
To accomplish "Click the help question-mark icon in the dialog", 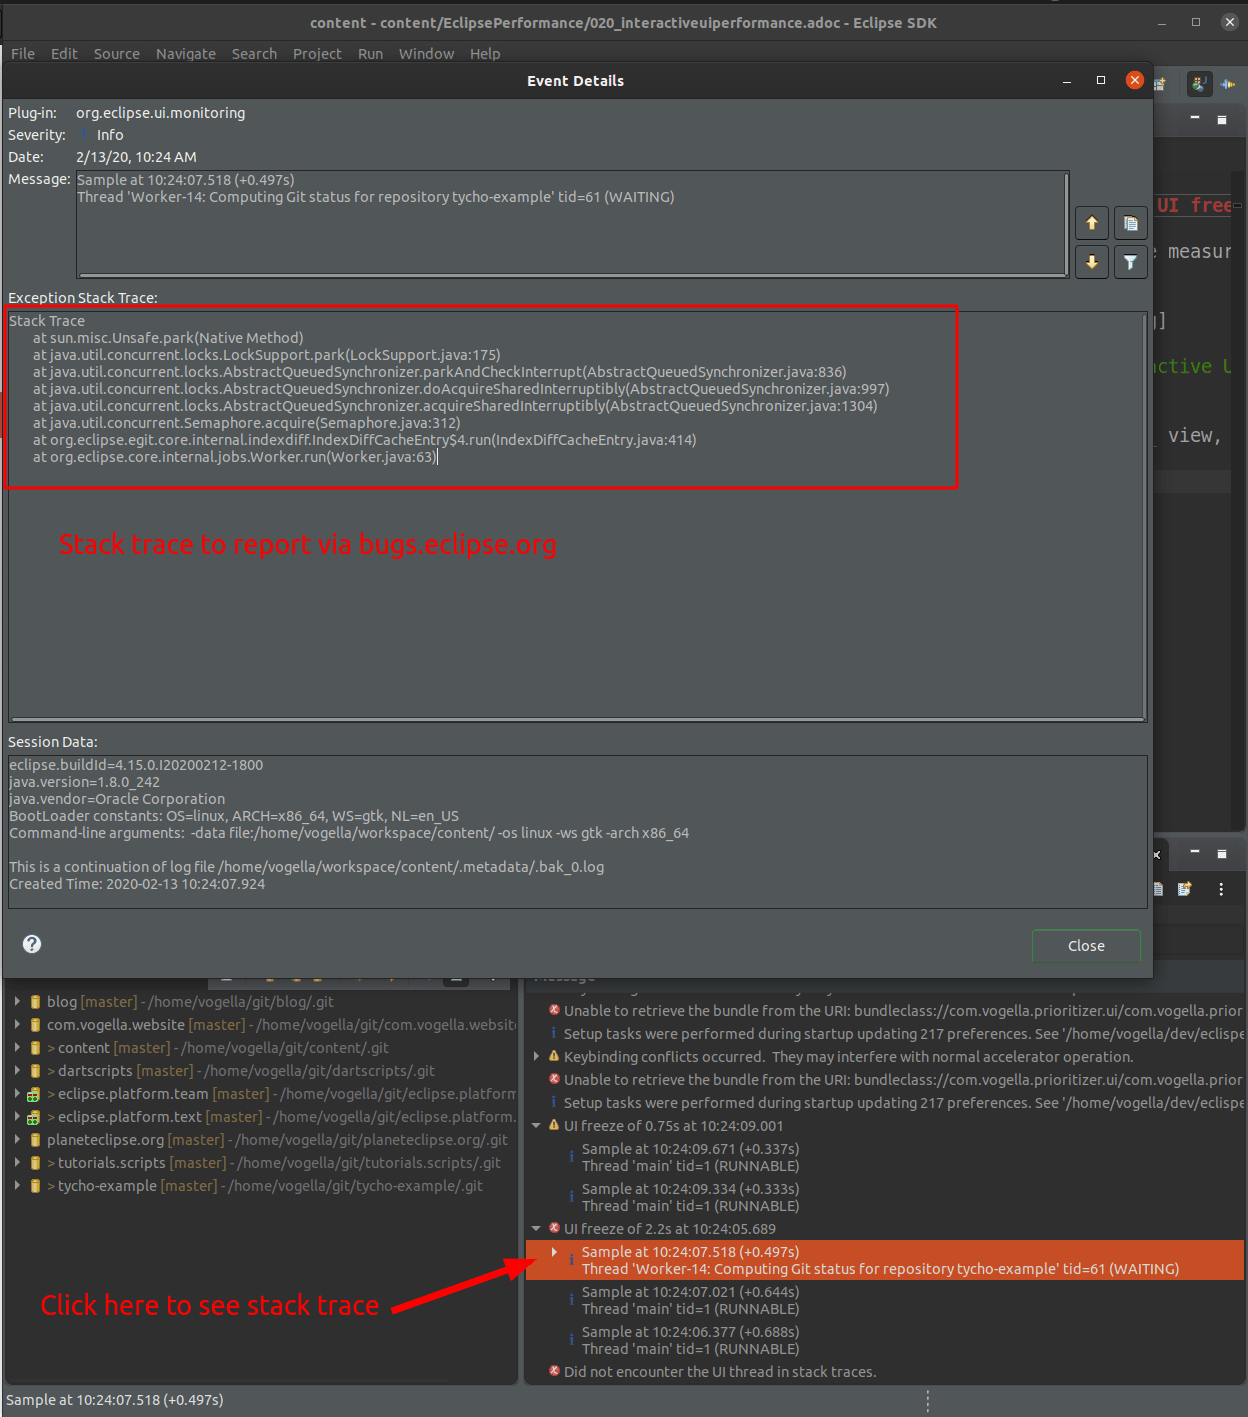I will [x=31, y=943].
